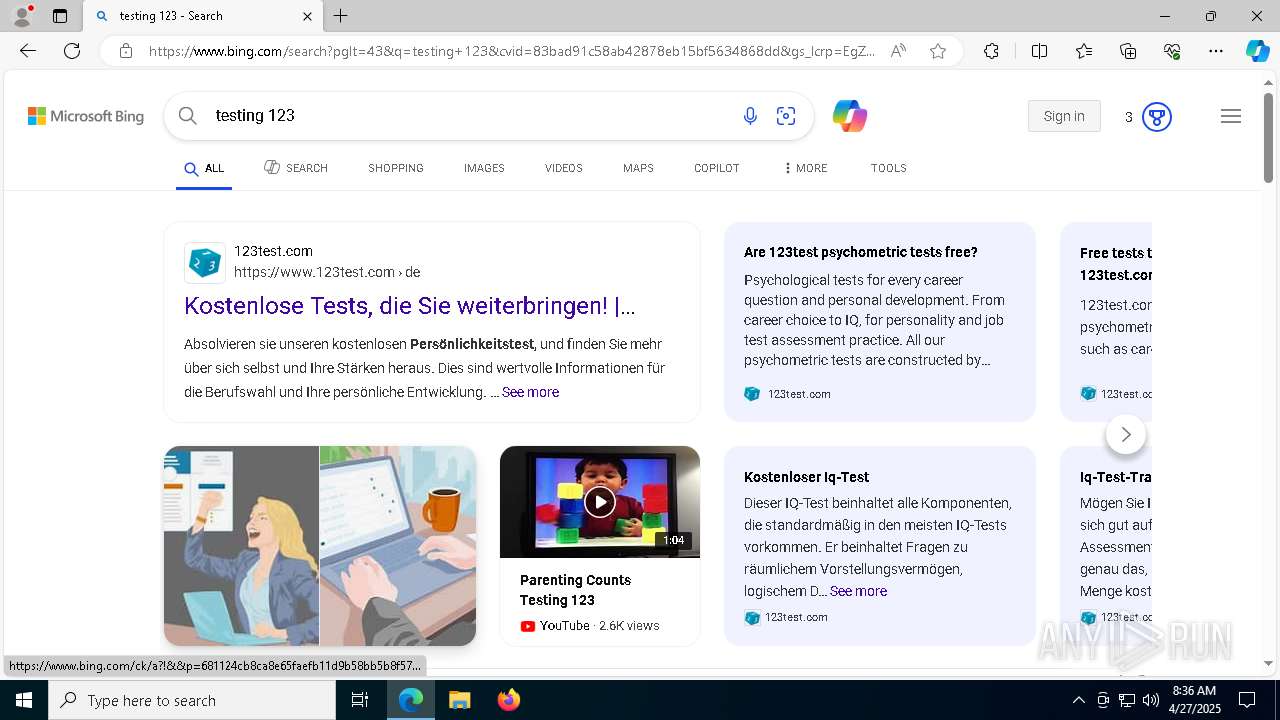Open Collections icon

1128,51
